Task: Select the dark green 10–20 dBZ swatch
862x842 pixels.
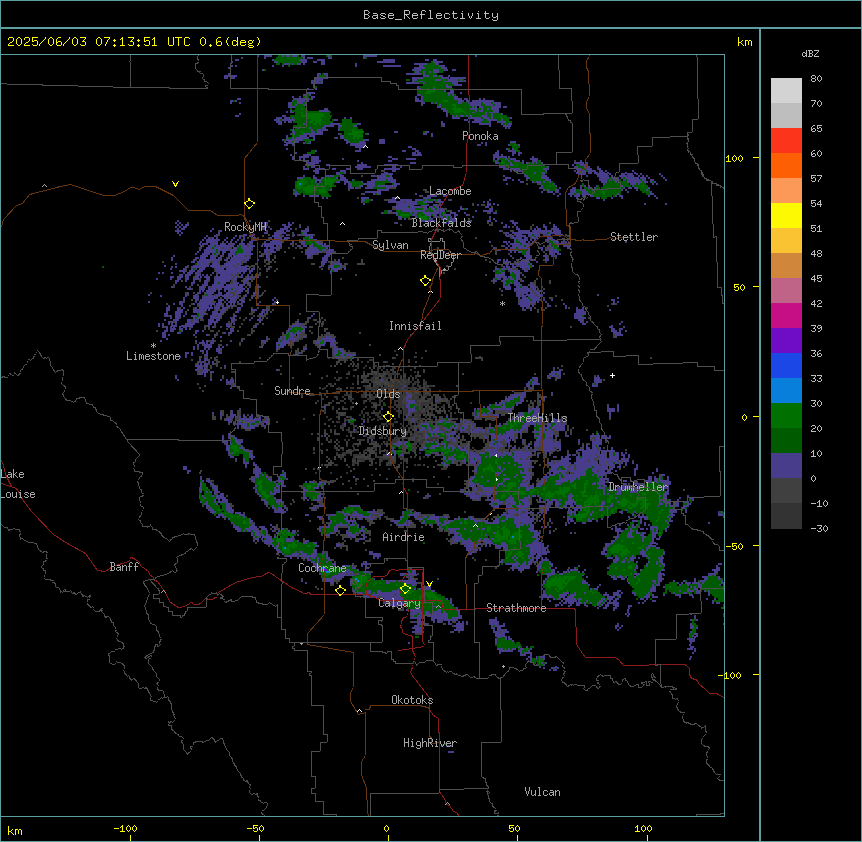Action: tap(786, 440)
